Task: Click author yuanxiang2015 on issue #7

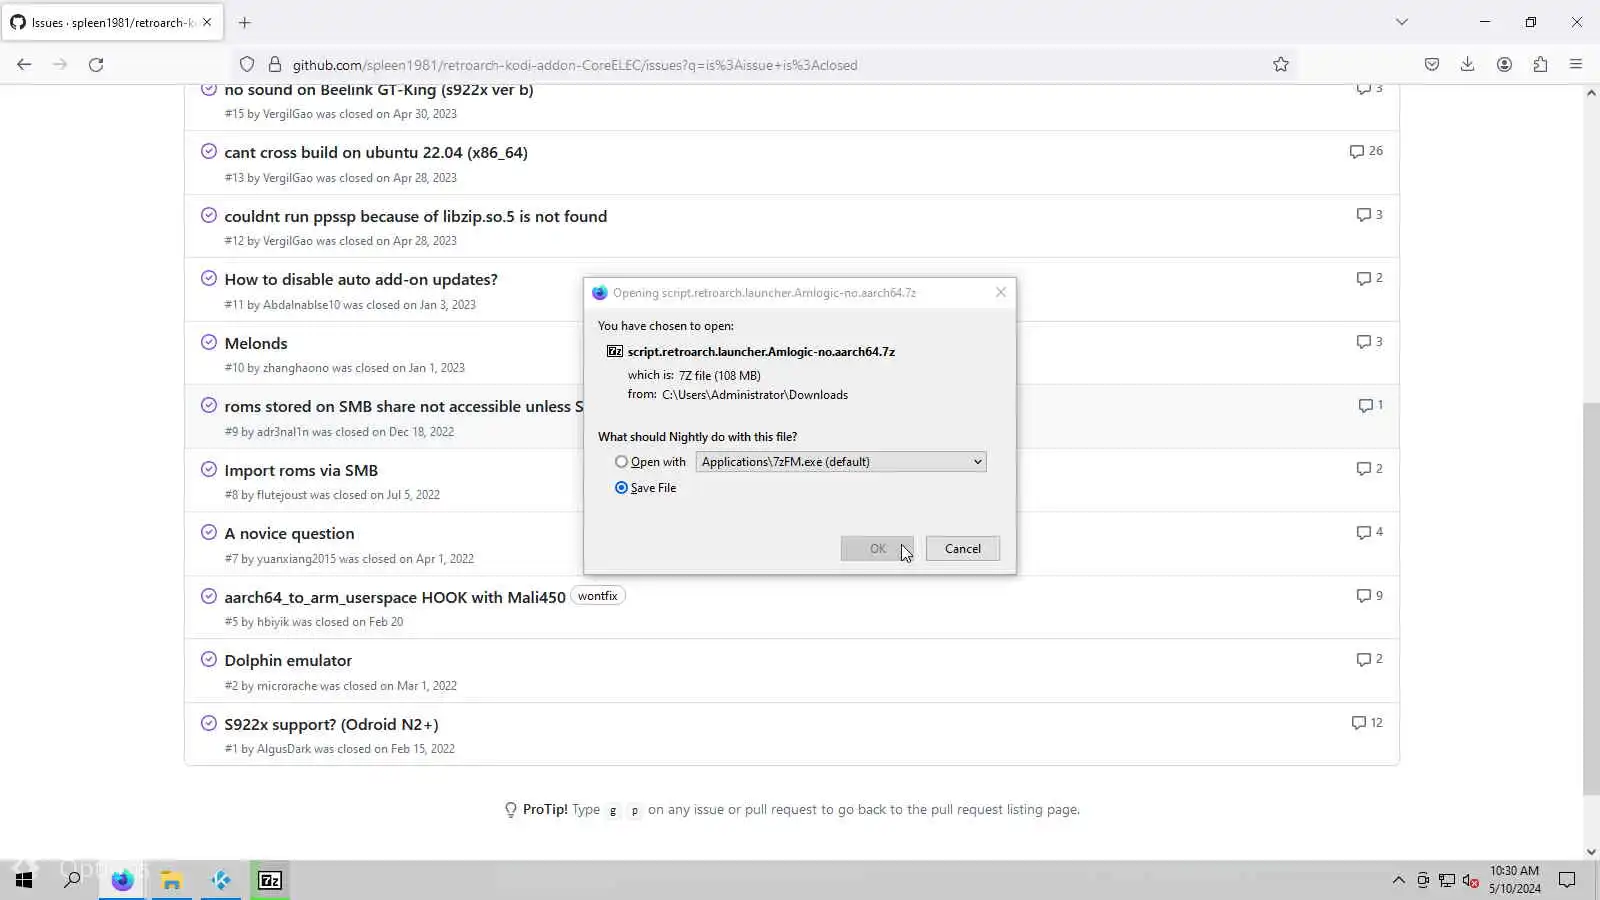Action: [296, 559]
